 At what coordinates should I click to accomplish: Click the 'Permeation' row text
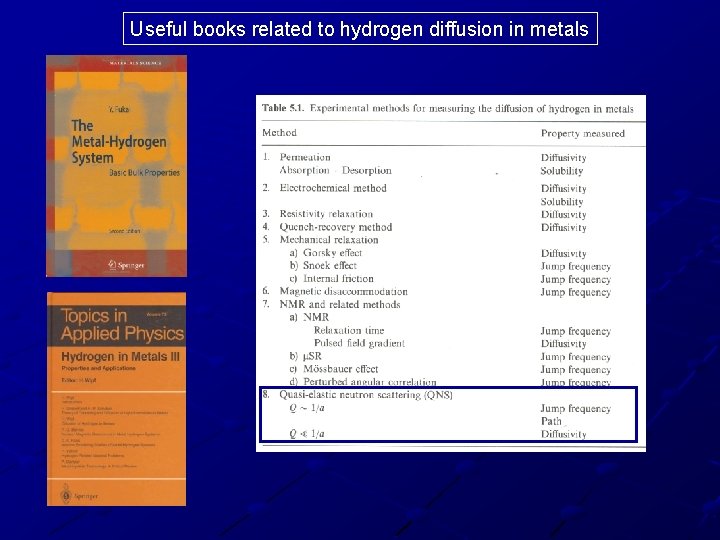(305, 157)
